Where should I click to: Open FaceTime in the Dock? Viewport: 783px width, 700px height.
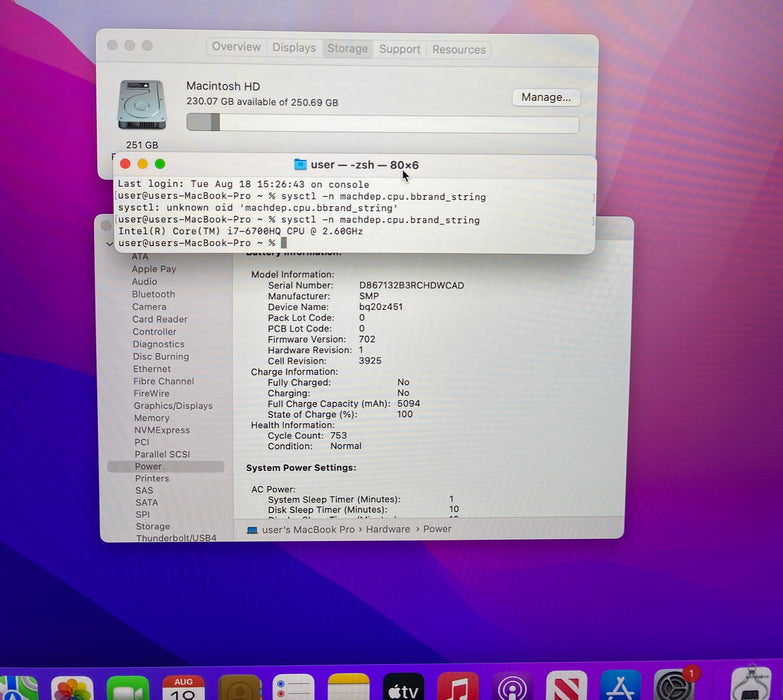128,689
